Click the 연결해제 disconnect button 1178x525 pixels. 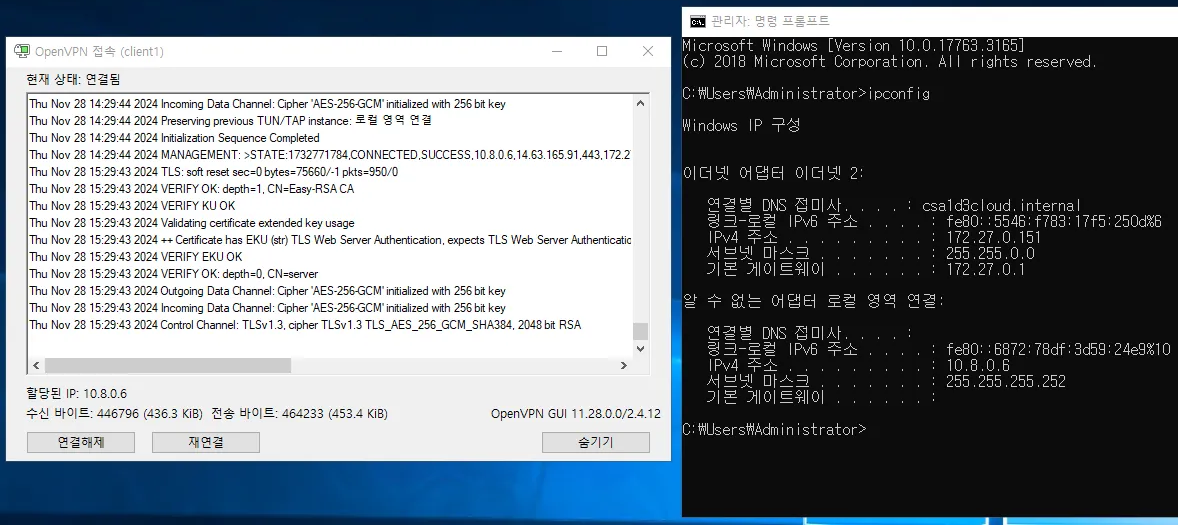81,442
